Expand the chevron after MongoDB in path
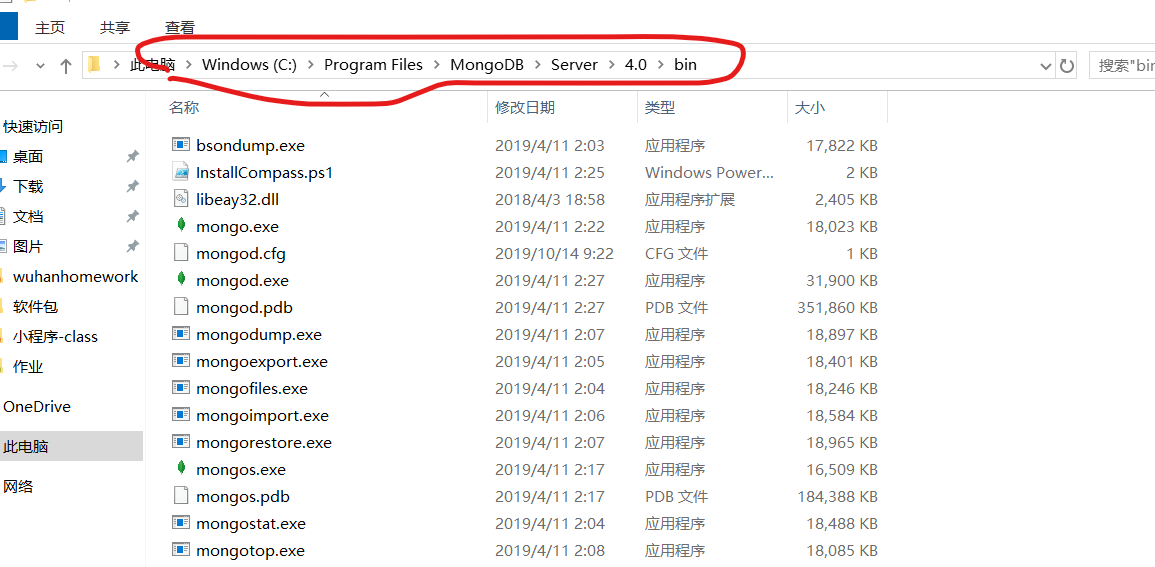 click(538, 65)
